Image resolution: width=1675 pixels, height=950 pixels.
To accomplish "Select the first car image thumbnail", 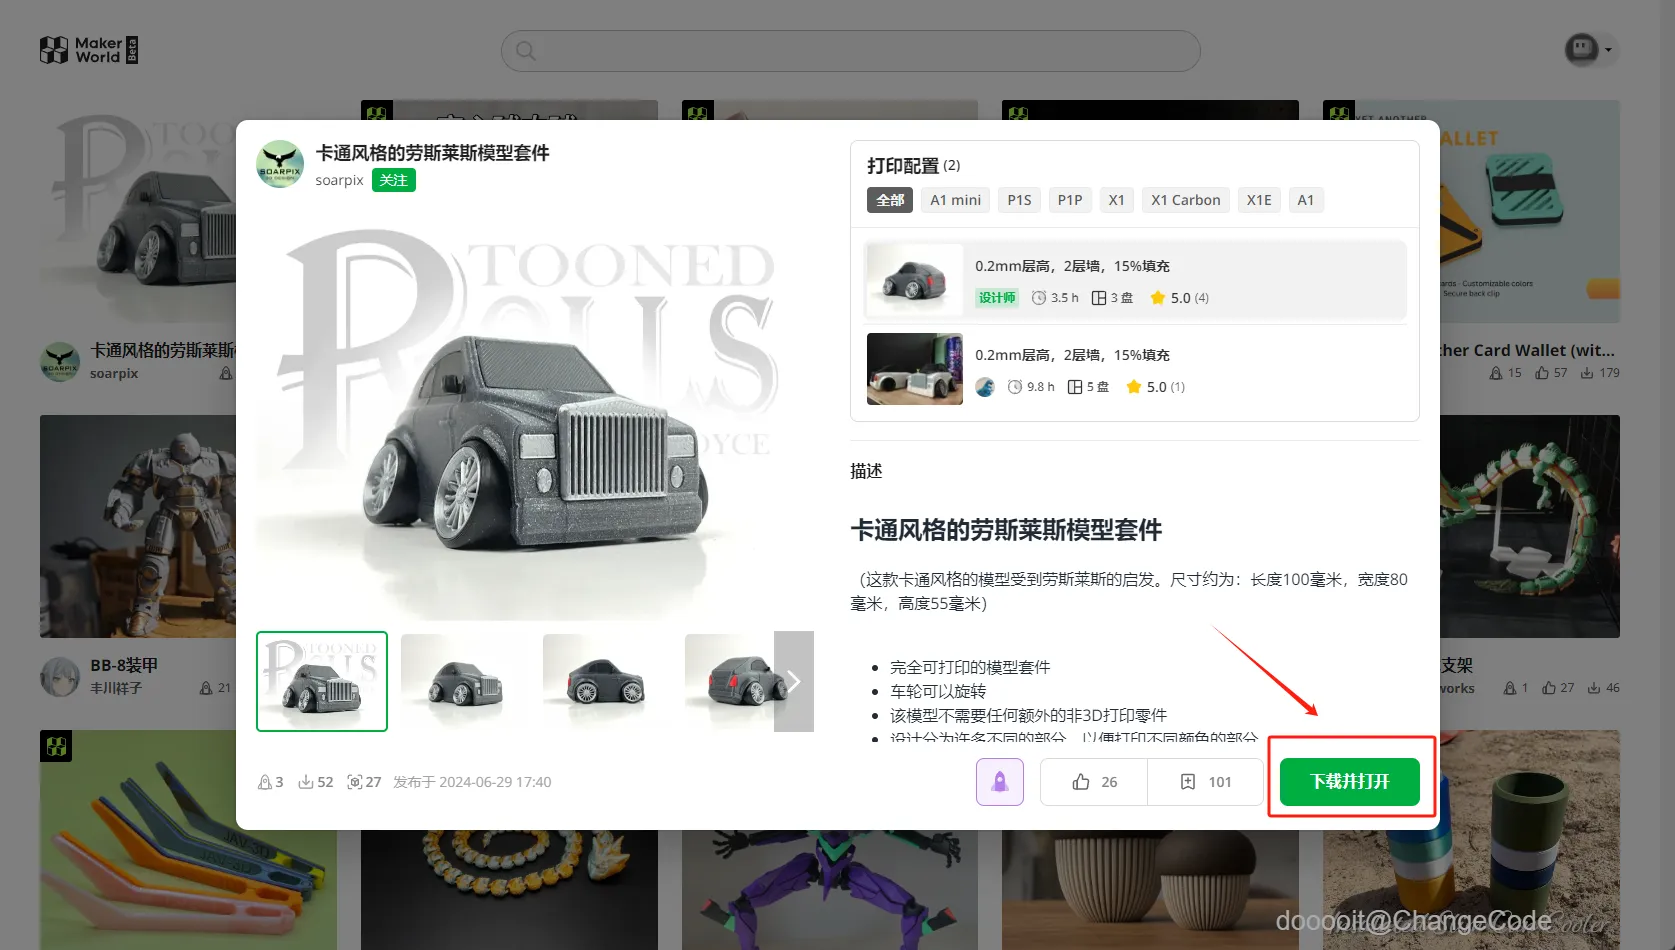I will click(321, 681).
